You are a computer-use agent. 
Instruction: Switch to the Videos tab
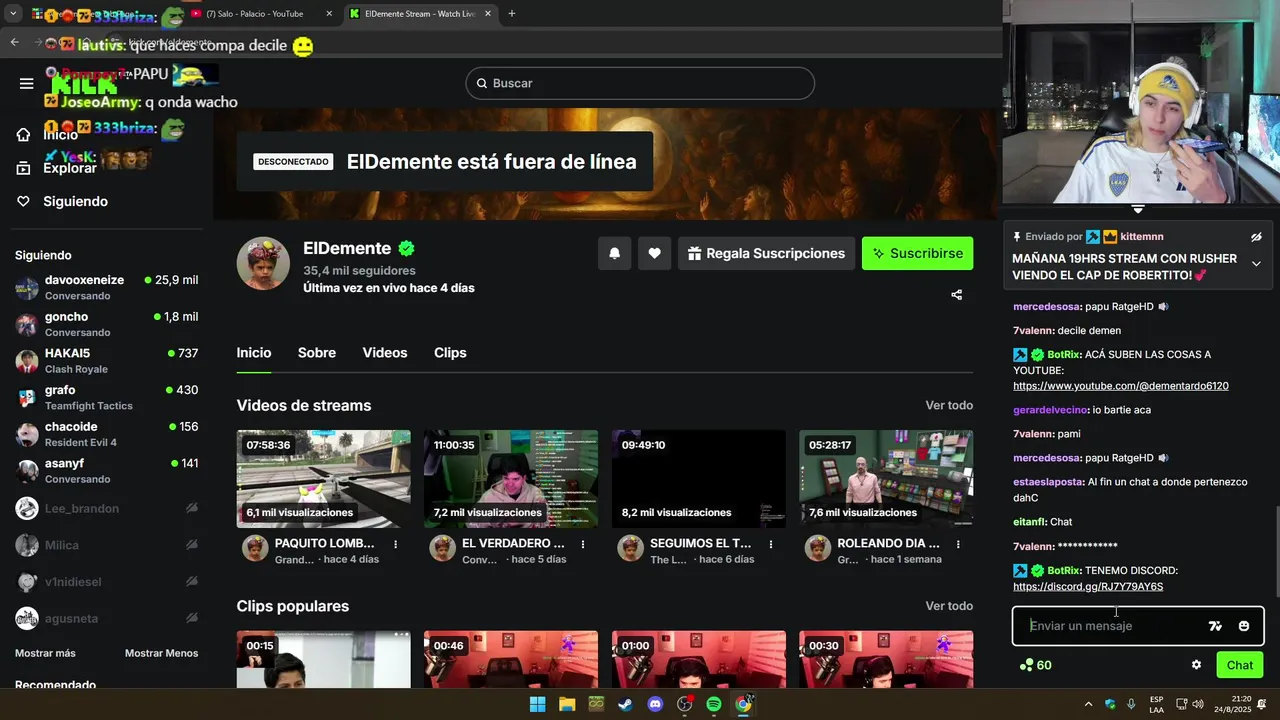click(385, 353)
